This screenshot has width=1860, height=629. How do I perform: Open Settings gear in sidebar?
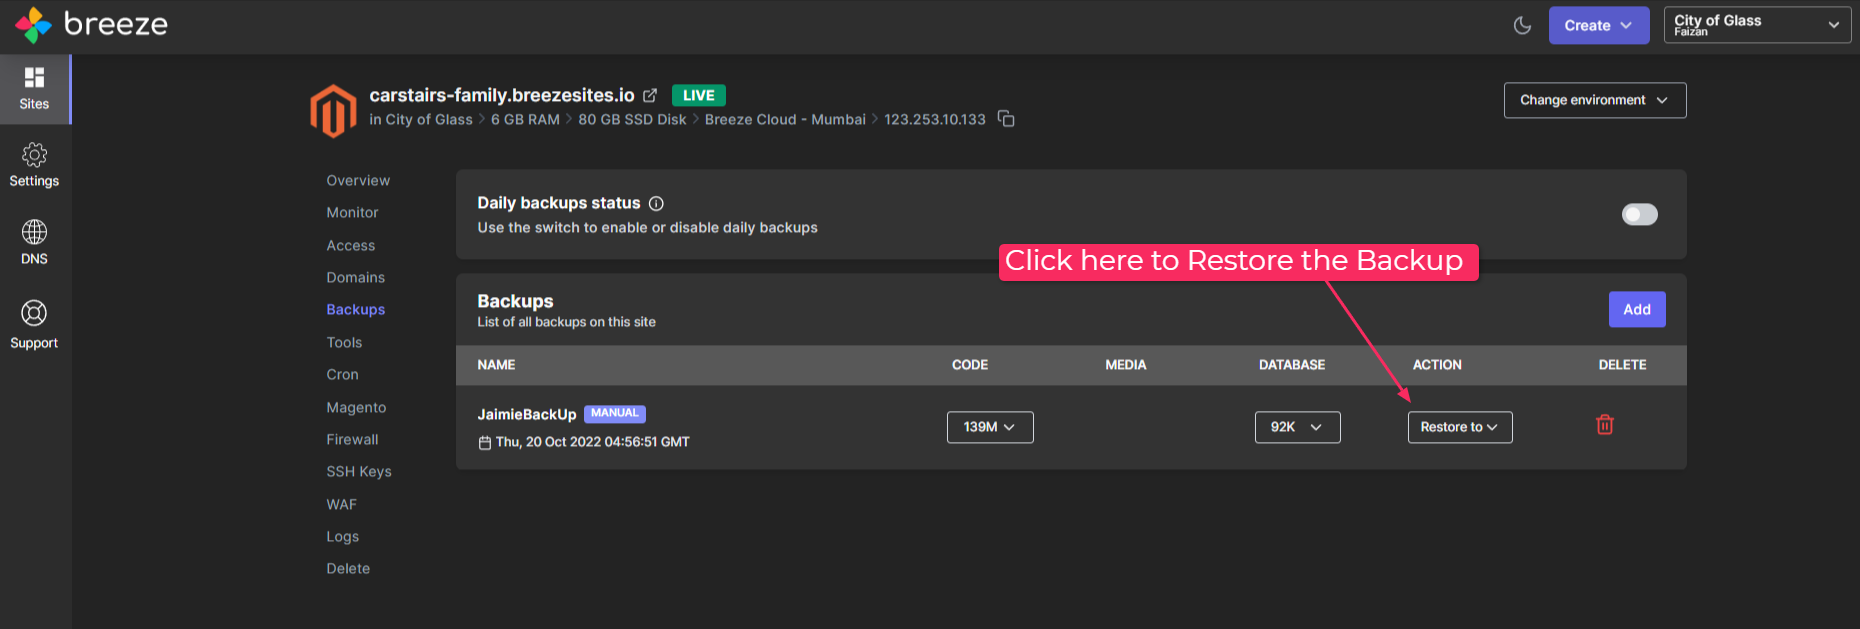point(34,166)
